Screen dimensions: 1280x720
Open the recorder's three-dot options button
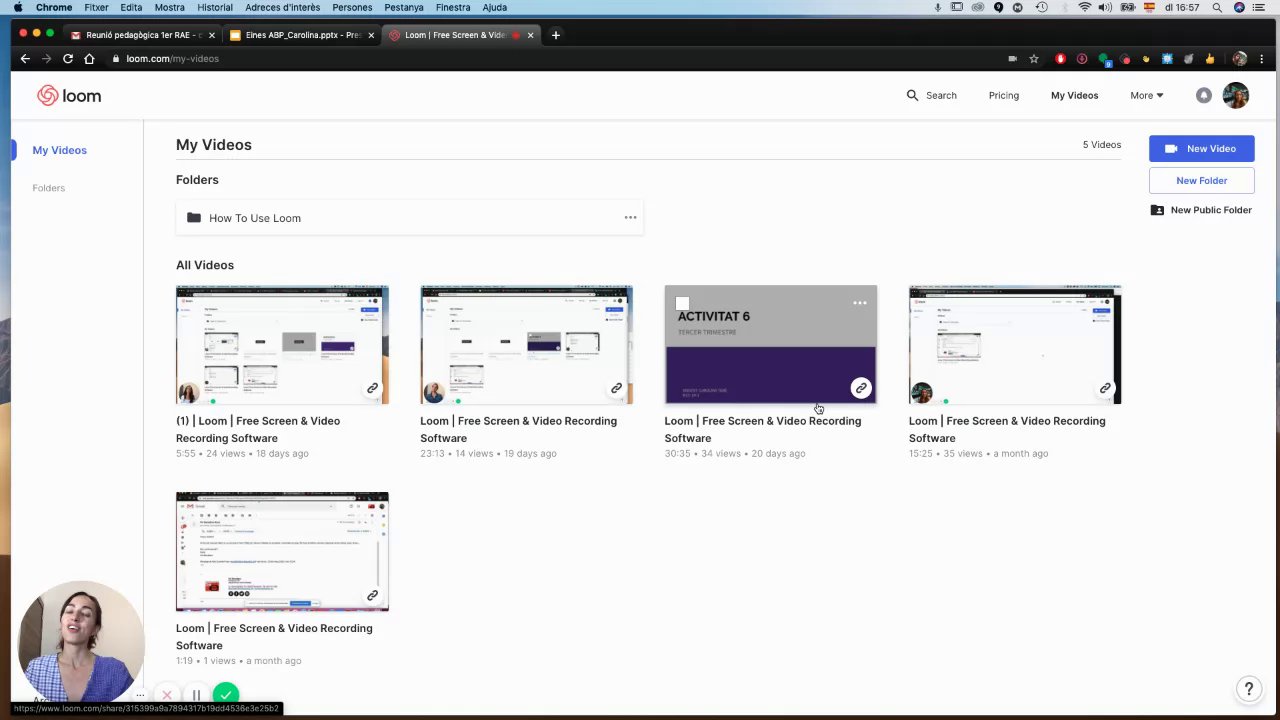pyautogui.click(x=140, y=695)
